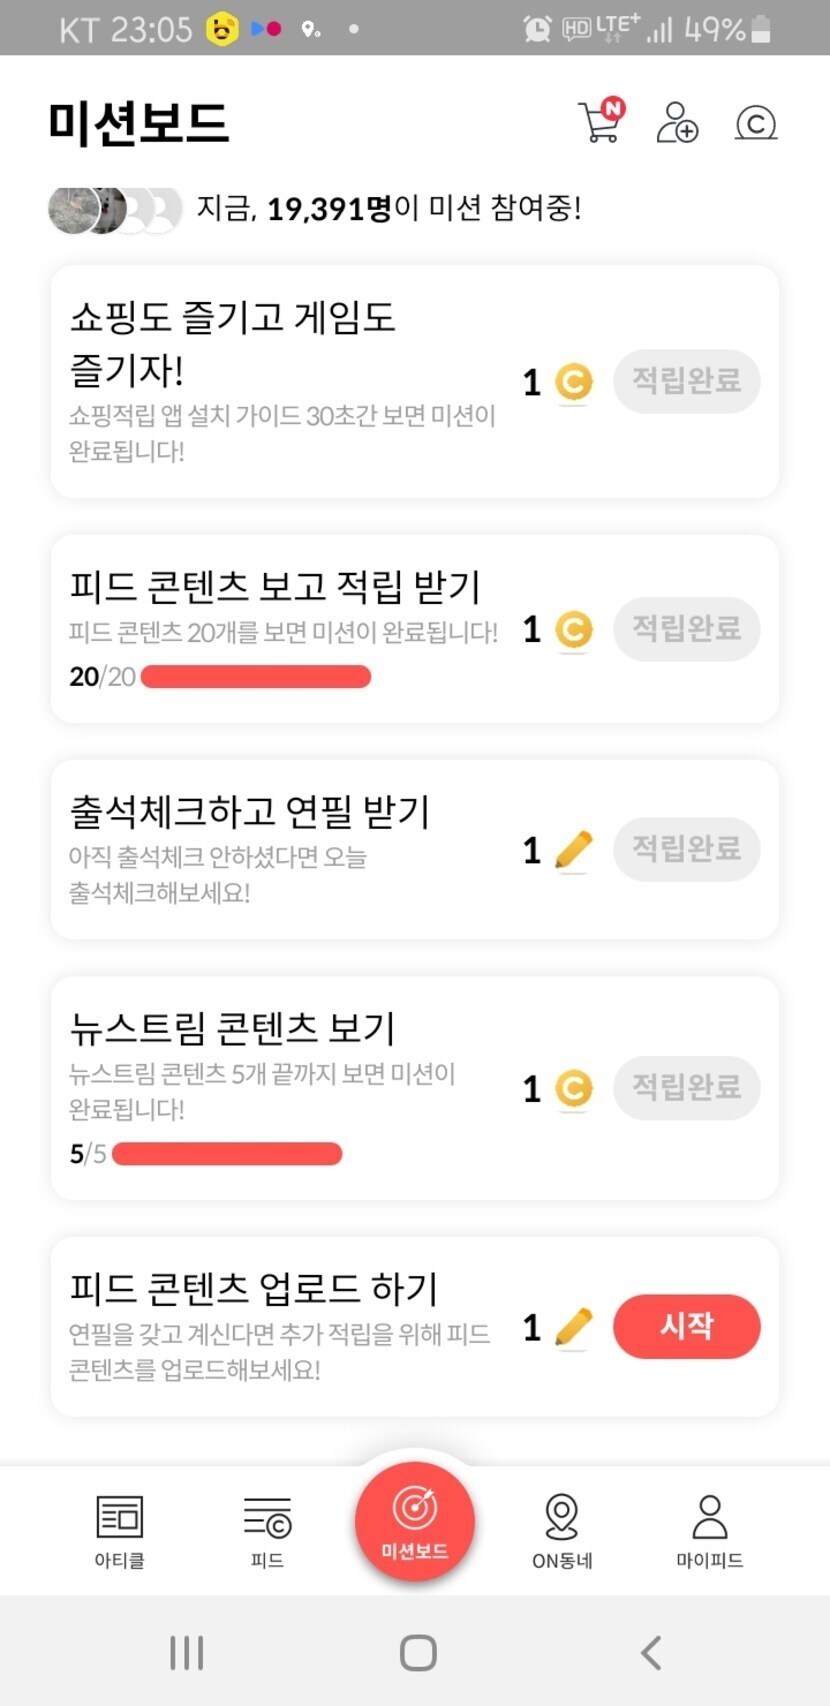Open the coin balance icon in header
Image resolution: width=830 pixels, height=1706 pixels.
(x=756, y=123)
